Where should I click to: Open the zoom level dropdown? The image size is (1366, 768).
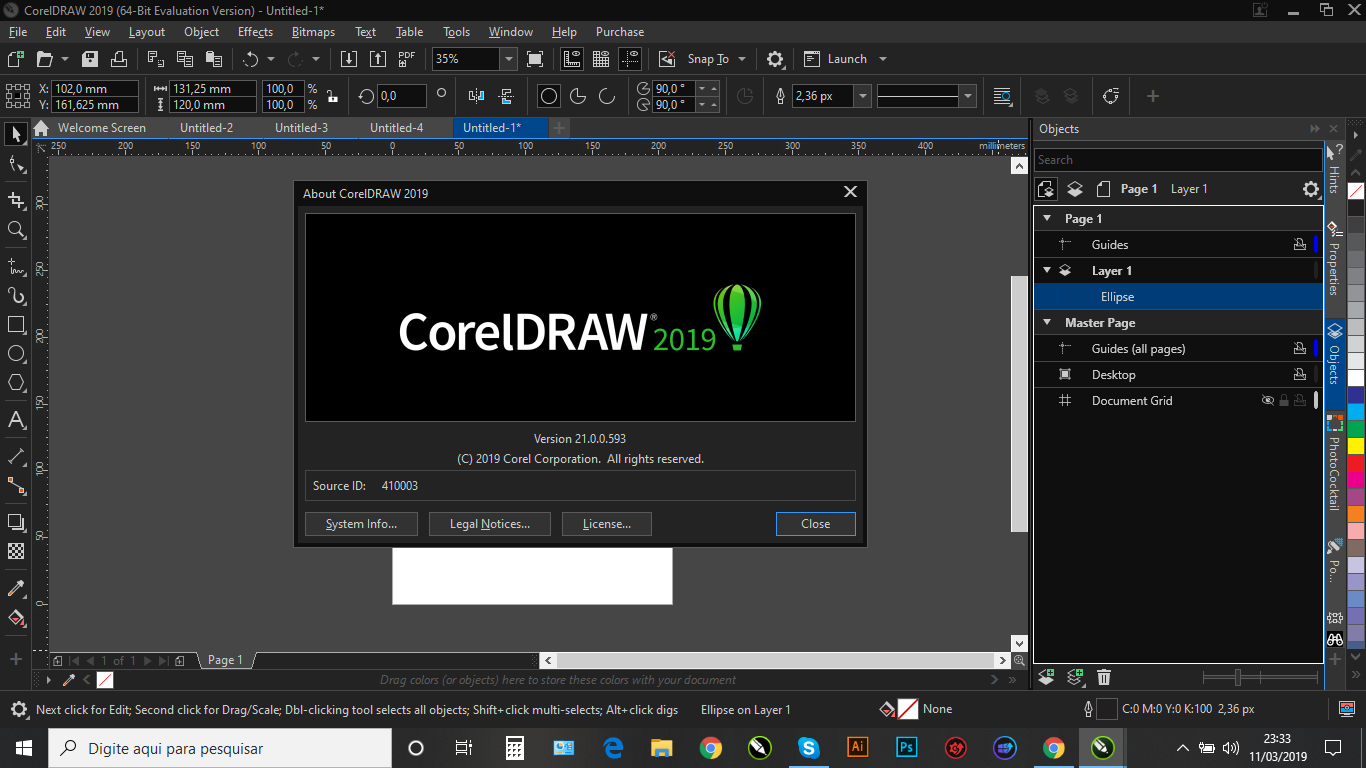click(x=509, y=58)
